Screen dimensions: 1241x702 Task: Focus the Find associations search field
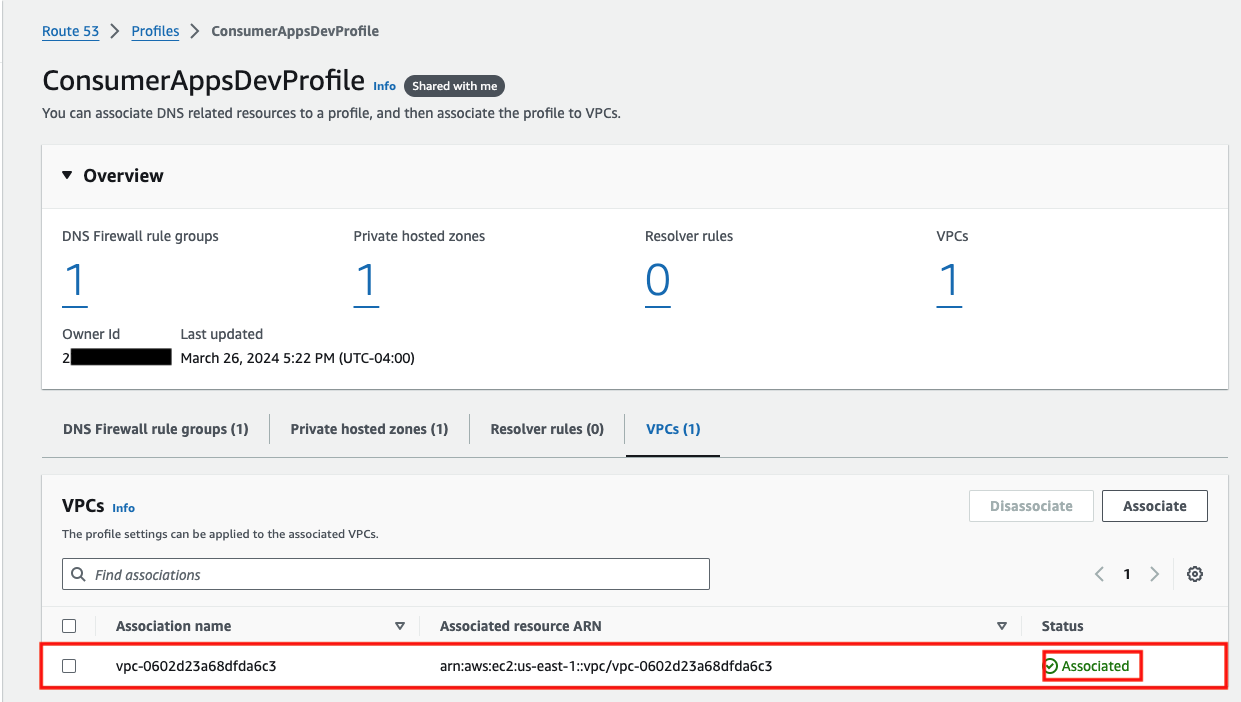point(385,574)
